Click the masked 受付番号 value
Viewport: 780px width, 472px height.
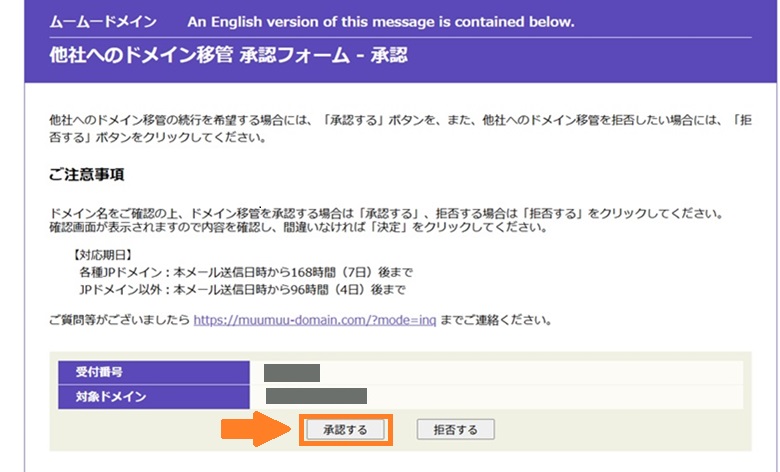click(x=292, y=373)
